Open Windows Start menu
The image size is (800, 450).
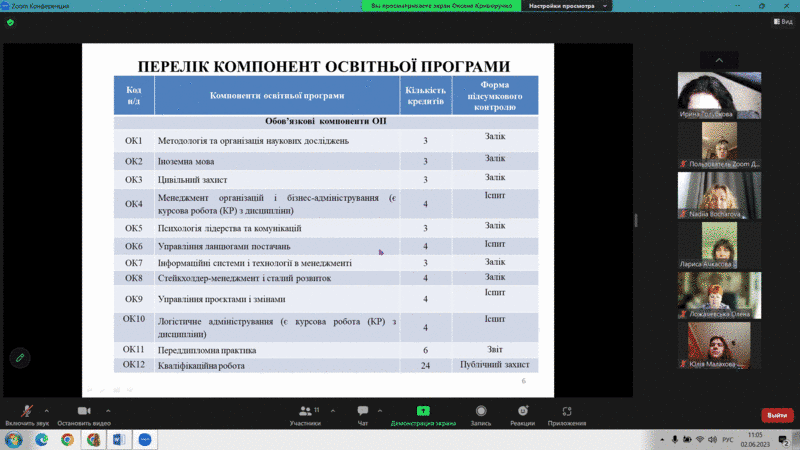pos(14,439)
